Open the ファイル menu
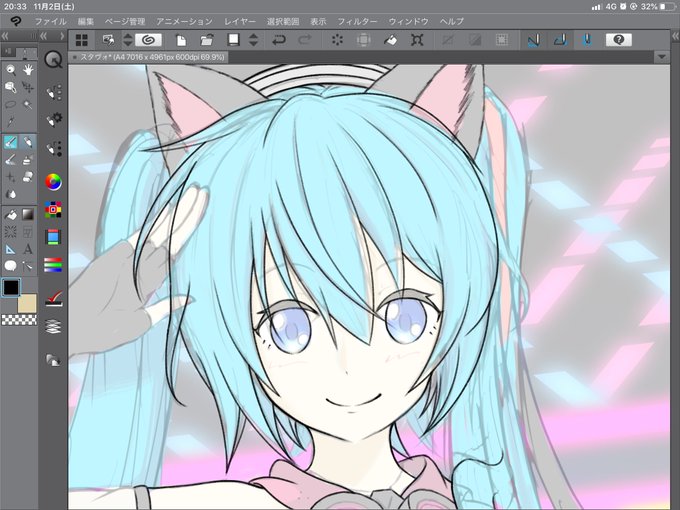The height and width of the screenshot is (510, 680). click(x=50, y=21)
